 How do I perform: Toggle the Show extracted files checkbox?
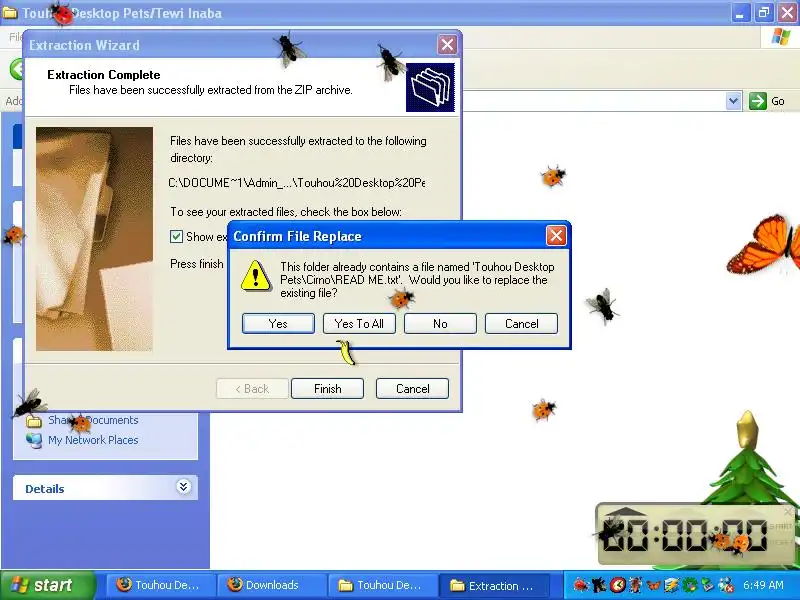click(x=177, y=236)
